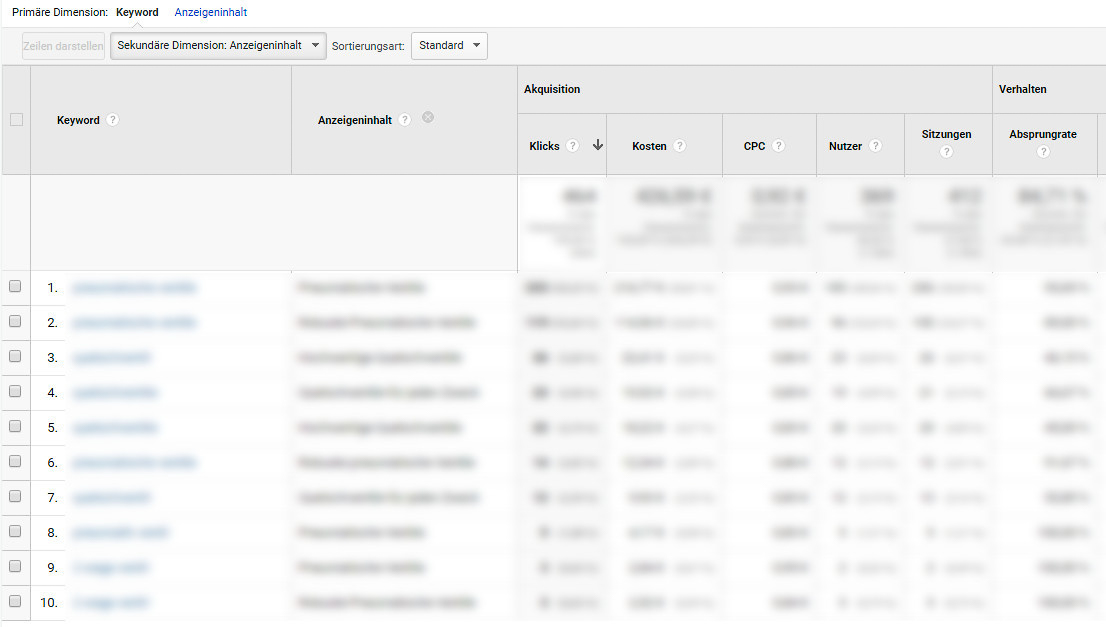Click help icon beside Anzeigeninhalt column header
Screen dimensions: 1106x627
(405, 120)
